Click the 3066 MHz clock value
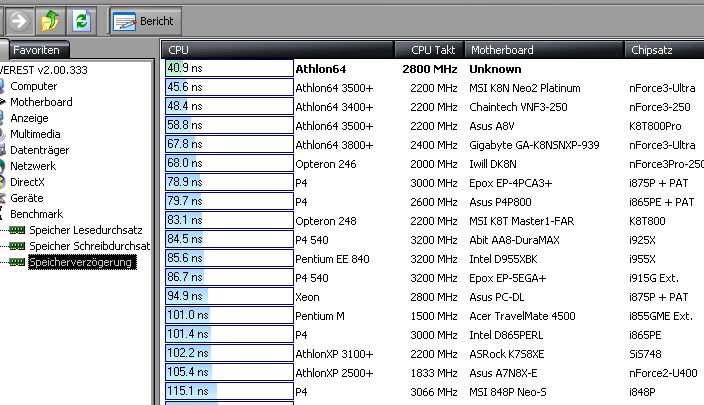The height and width of the screenshot is (405, 704). [x=433, y=392]
